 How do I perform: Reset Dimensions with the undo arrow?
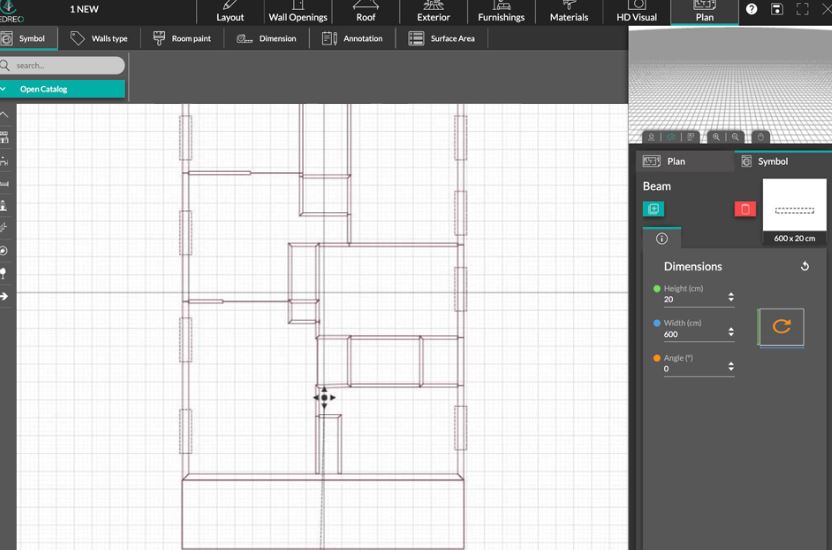pos(804,266)
